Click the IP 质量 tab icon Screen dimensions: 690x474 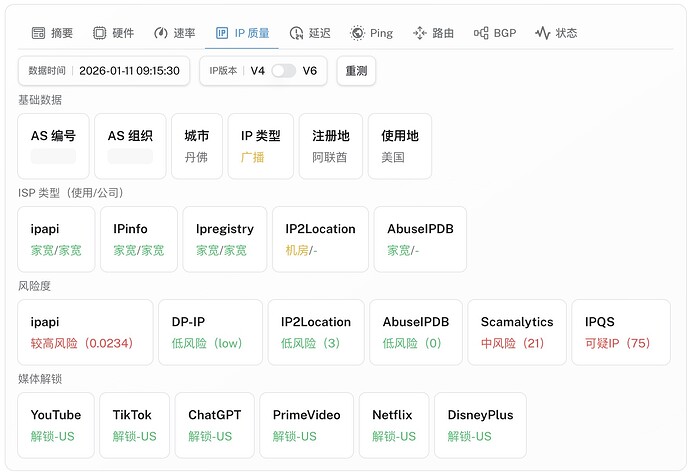(222, 33)
